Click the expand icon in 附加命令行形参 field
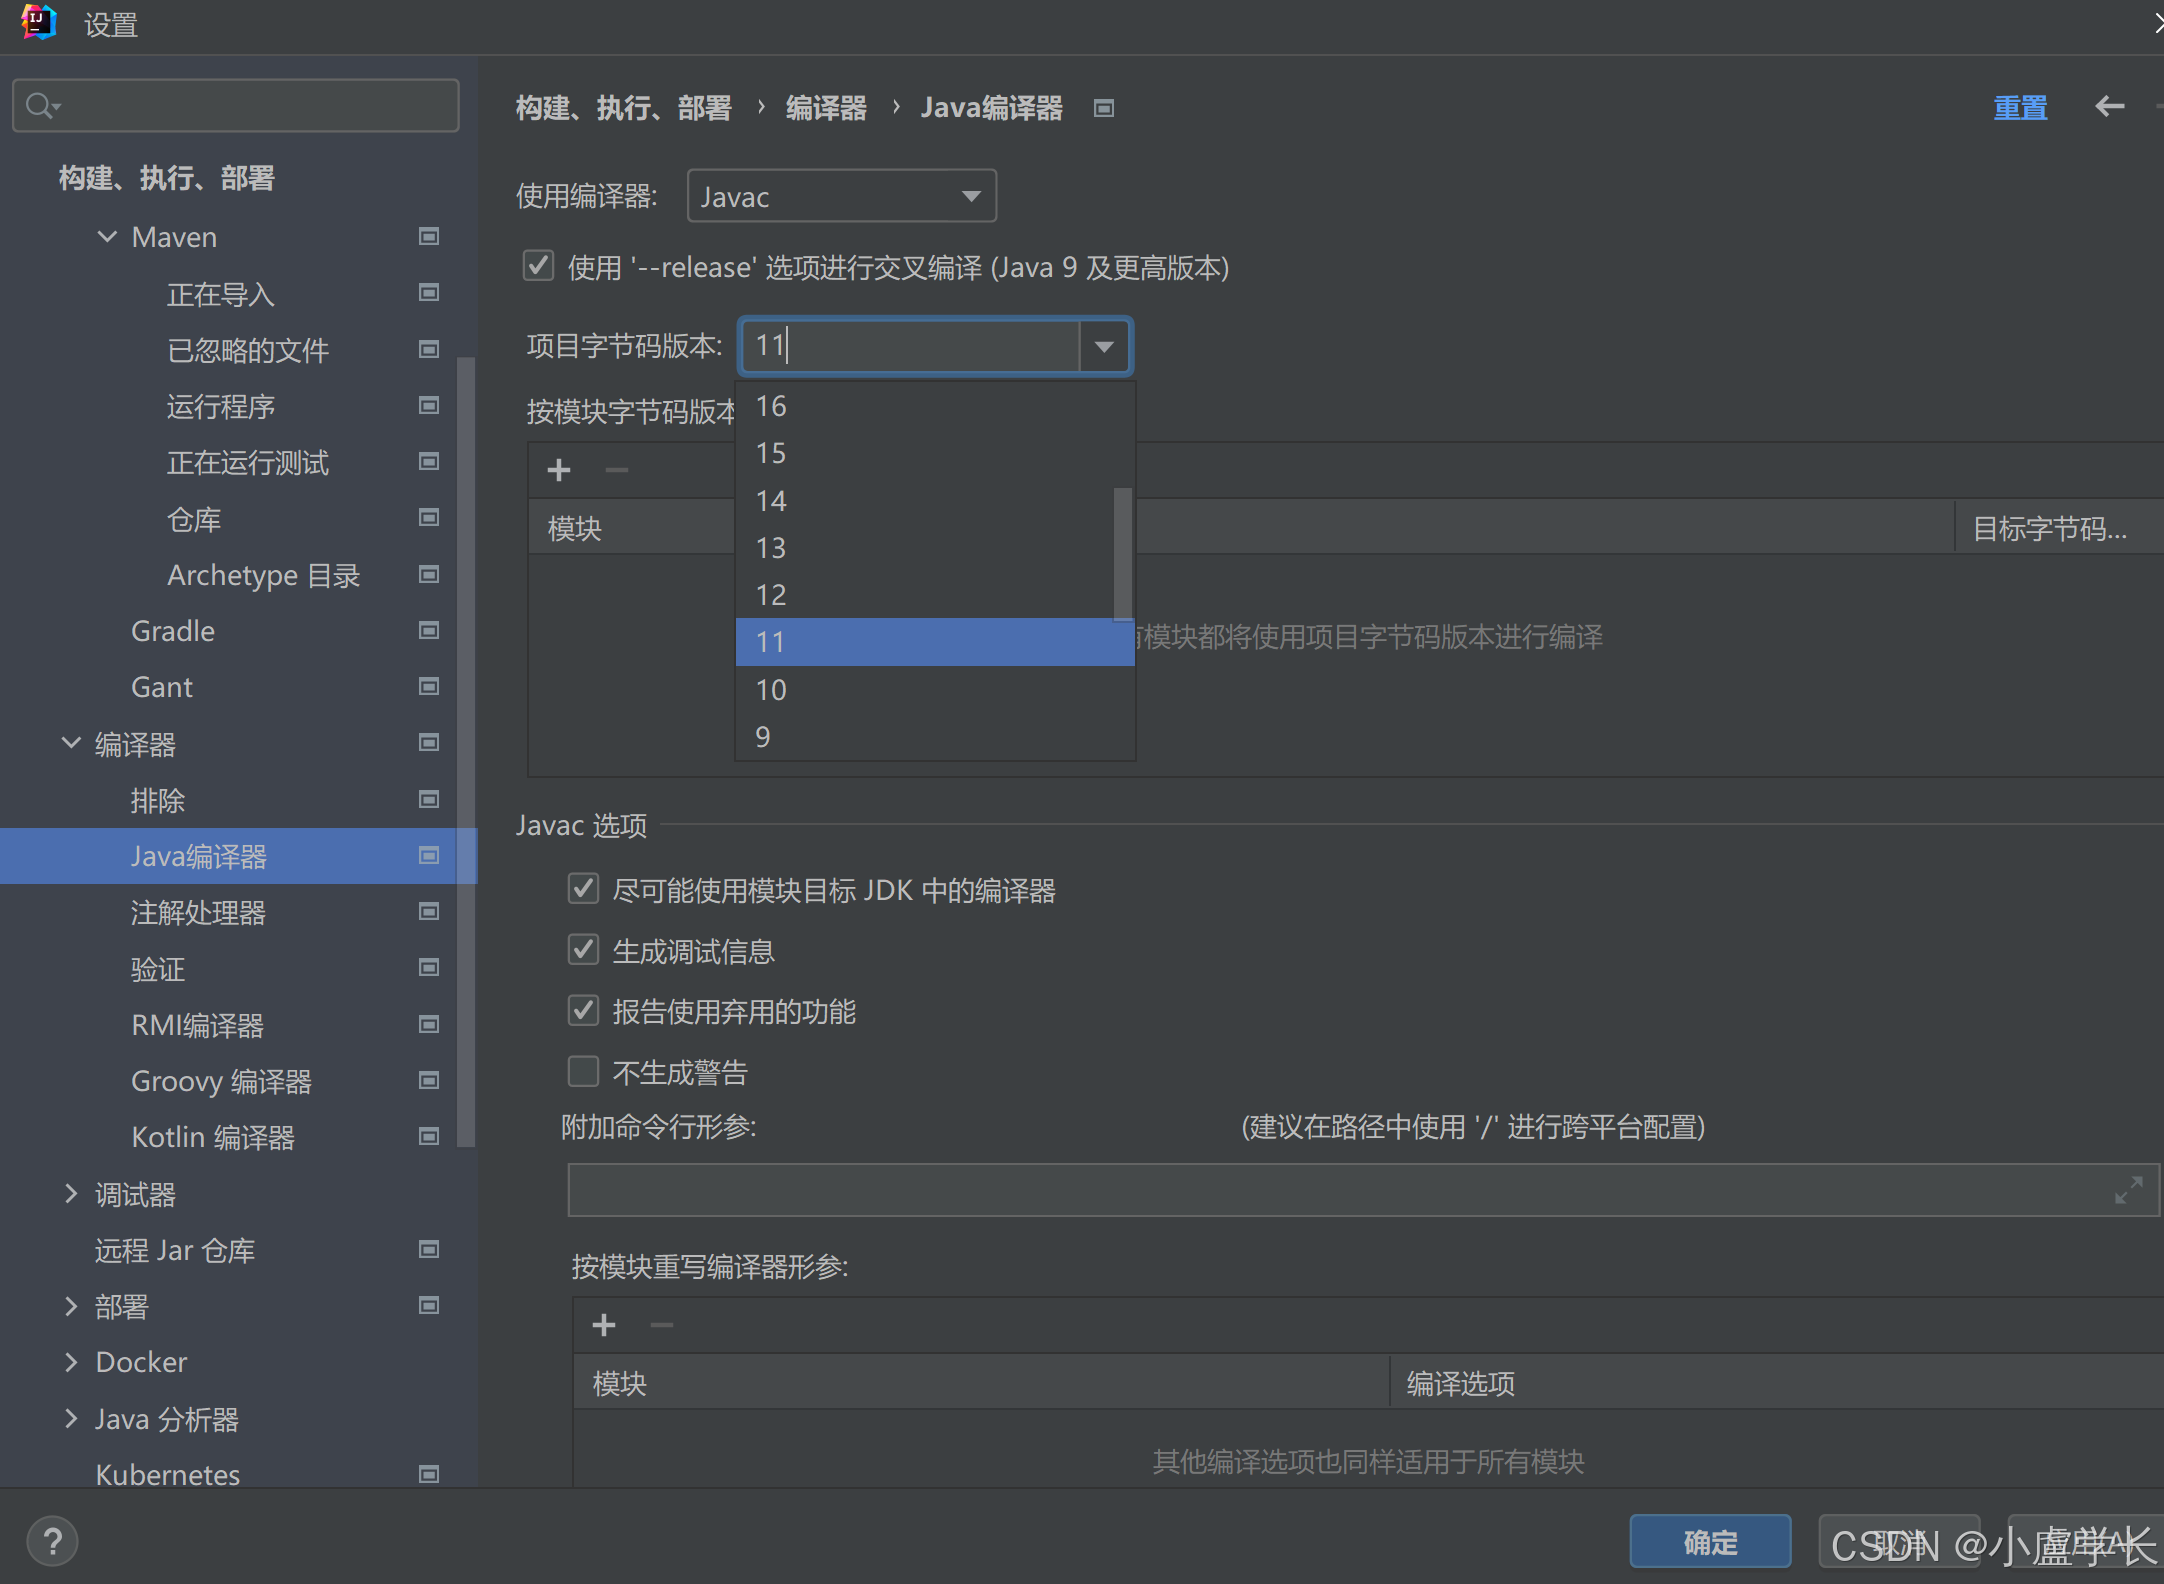 [x=2128, y=1190]
